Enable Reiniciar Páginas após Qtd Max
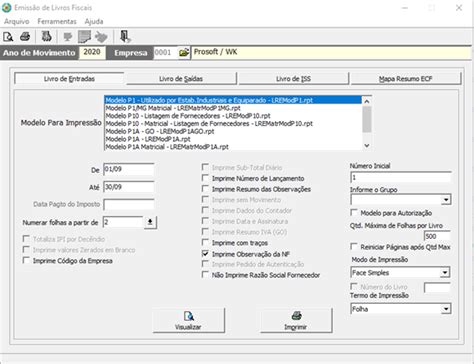This screenshot has width=474, height=364. point(354,247)
